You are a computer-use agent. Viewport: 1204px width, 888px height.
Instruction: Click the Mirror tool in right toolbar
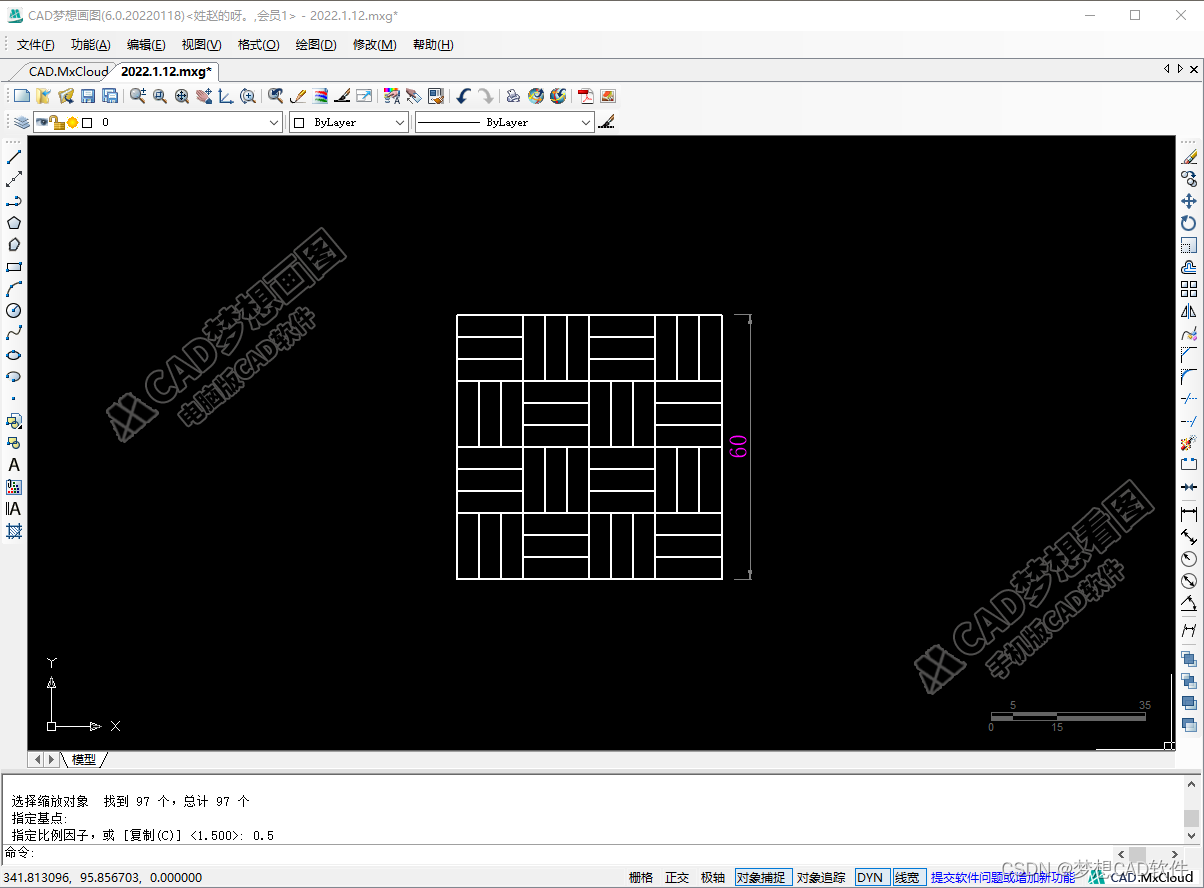(1189, 311)
